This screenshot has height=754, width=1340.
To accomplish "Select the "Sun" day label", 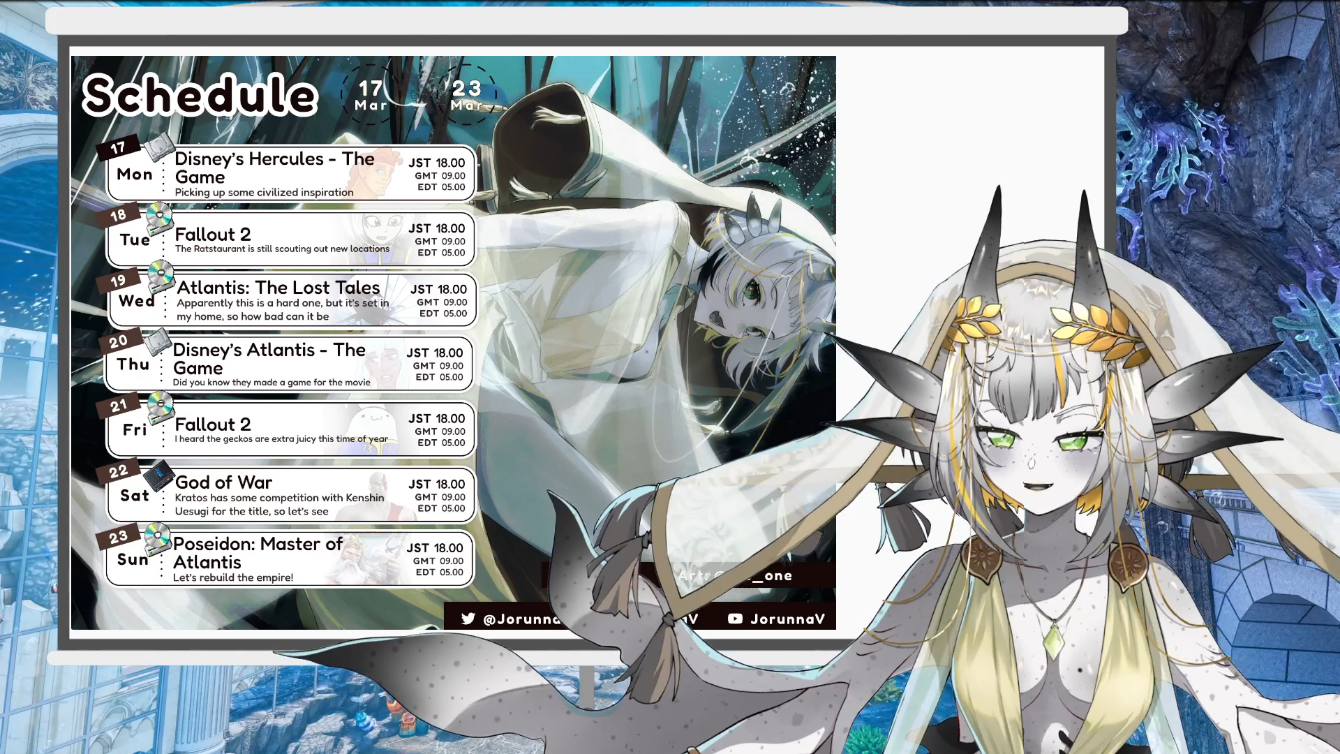I will pos(133,560).
